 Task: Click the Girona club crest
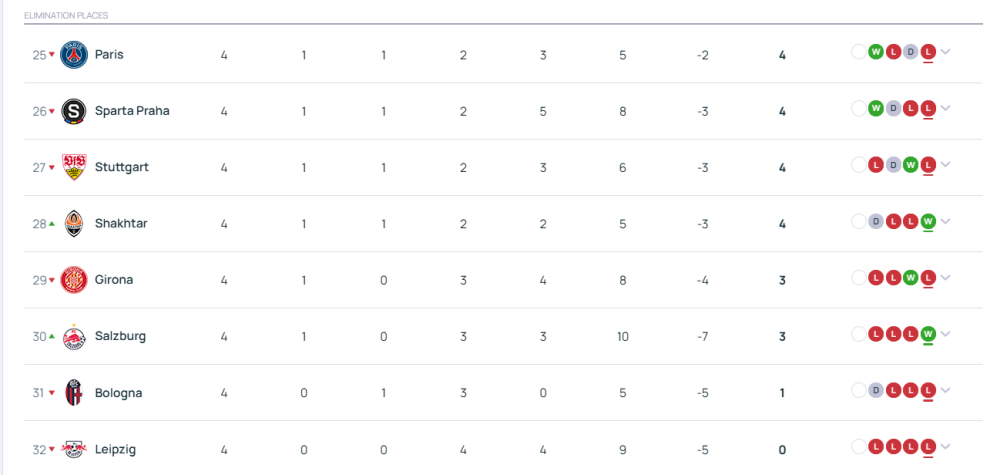point(74,280)
